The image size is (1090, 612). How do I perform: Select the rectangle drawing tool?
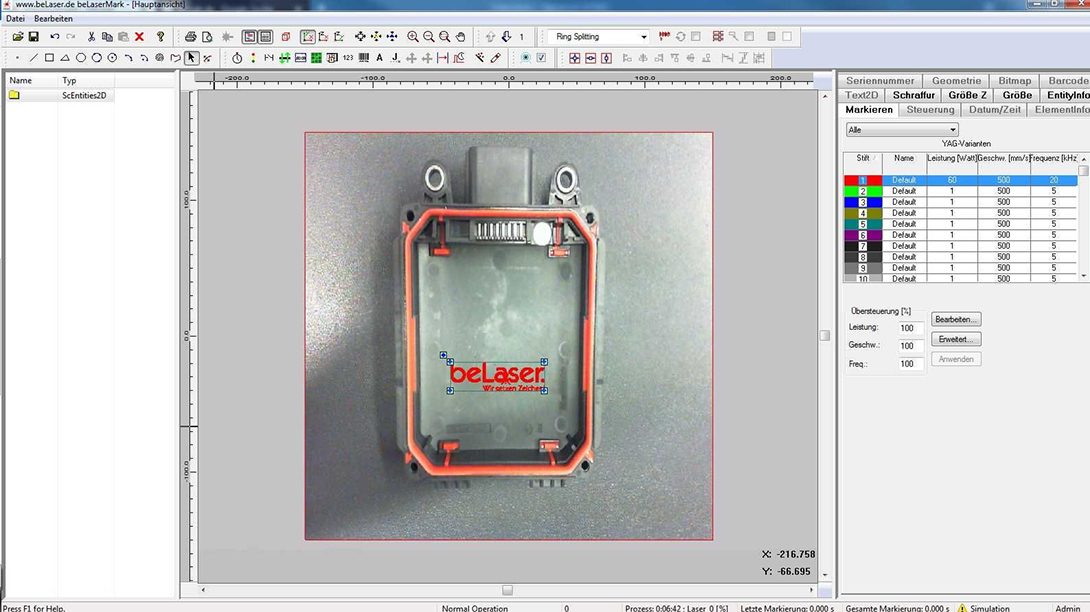[x=49, y=58]
